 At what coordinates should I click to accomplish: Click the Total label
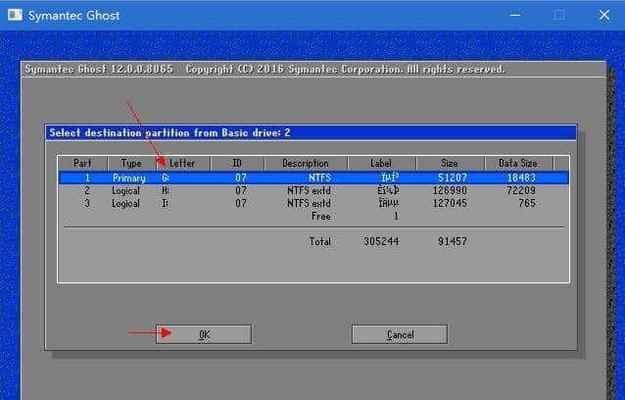click(320, 241)
